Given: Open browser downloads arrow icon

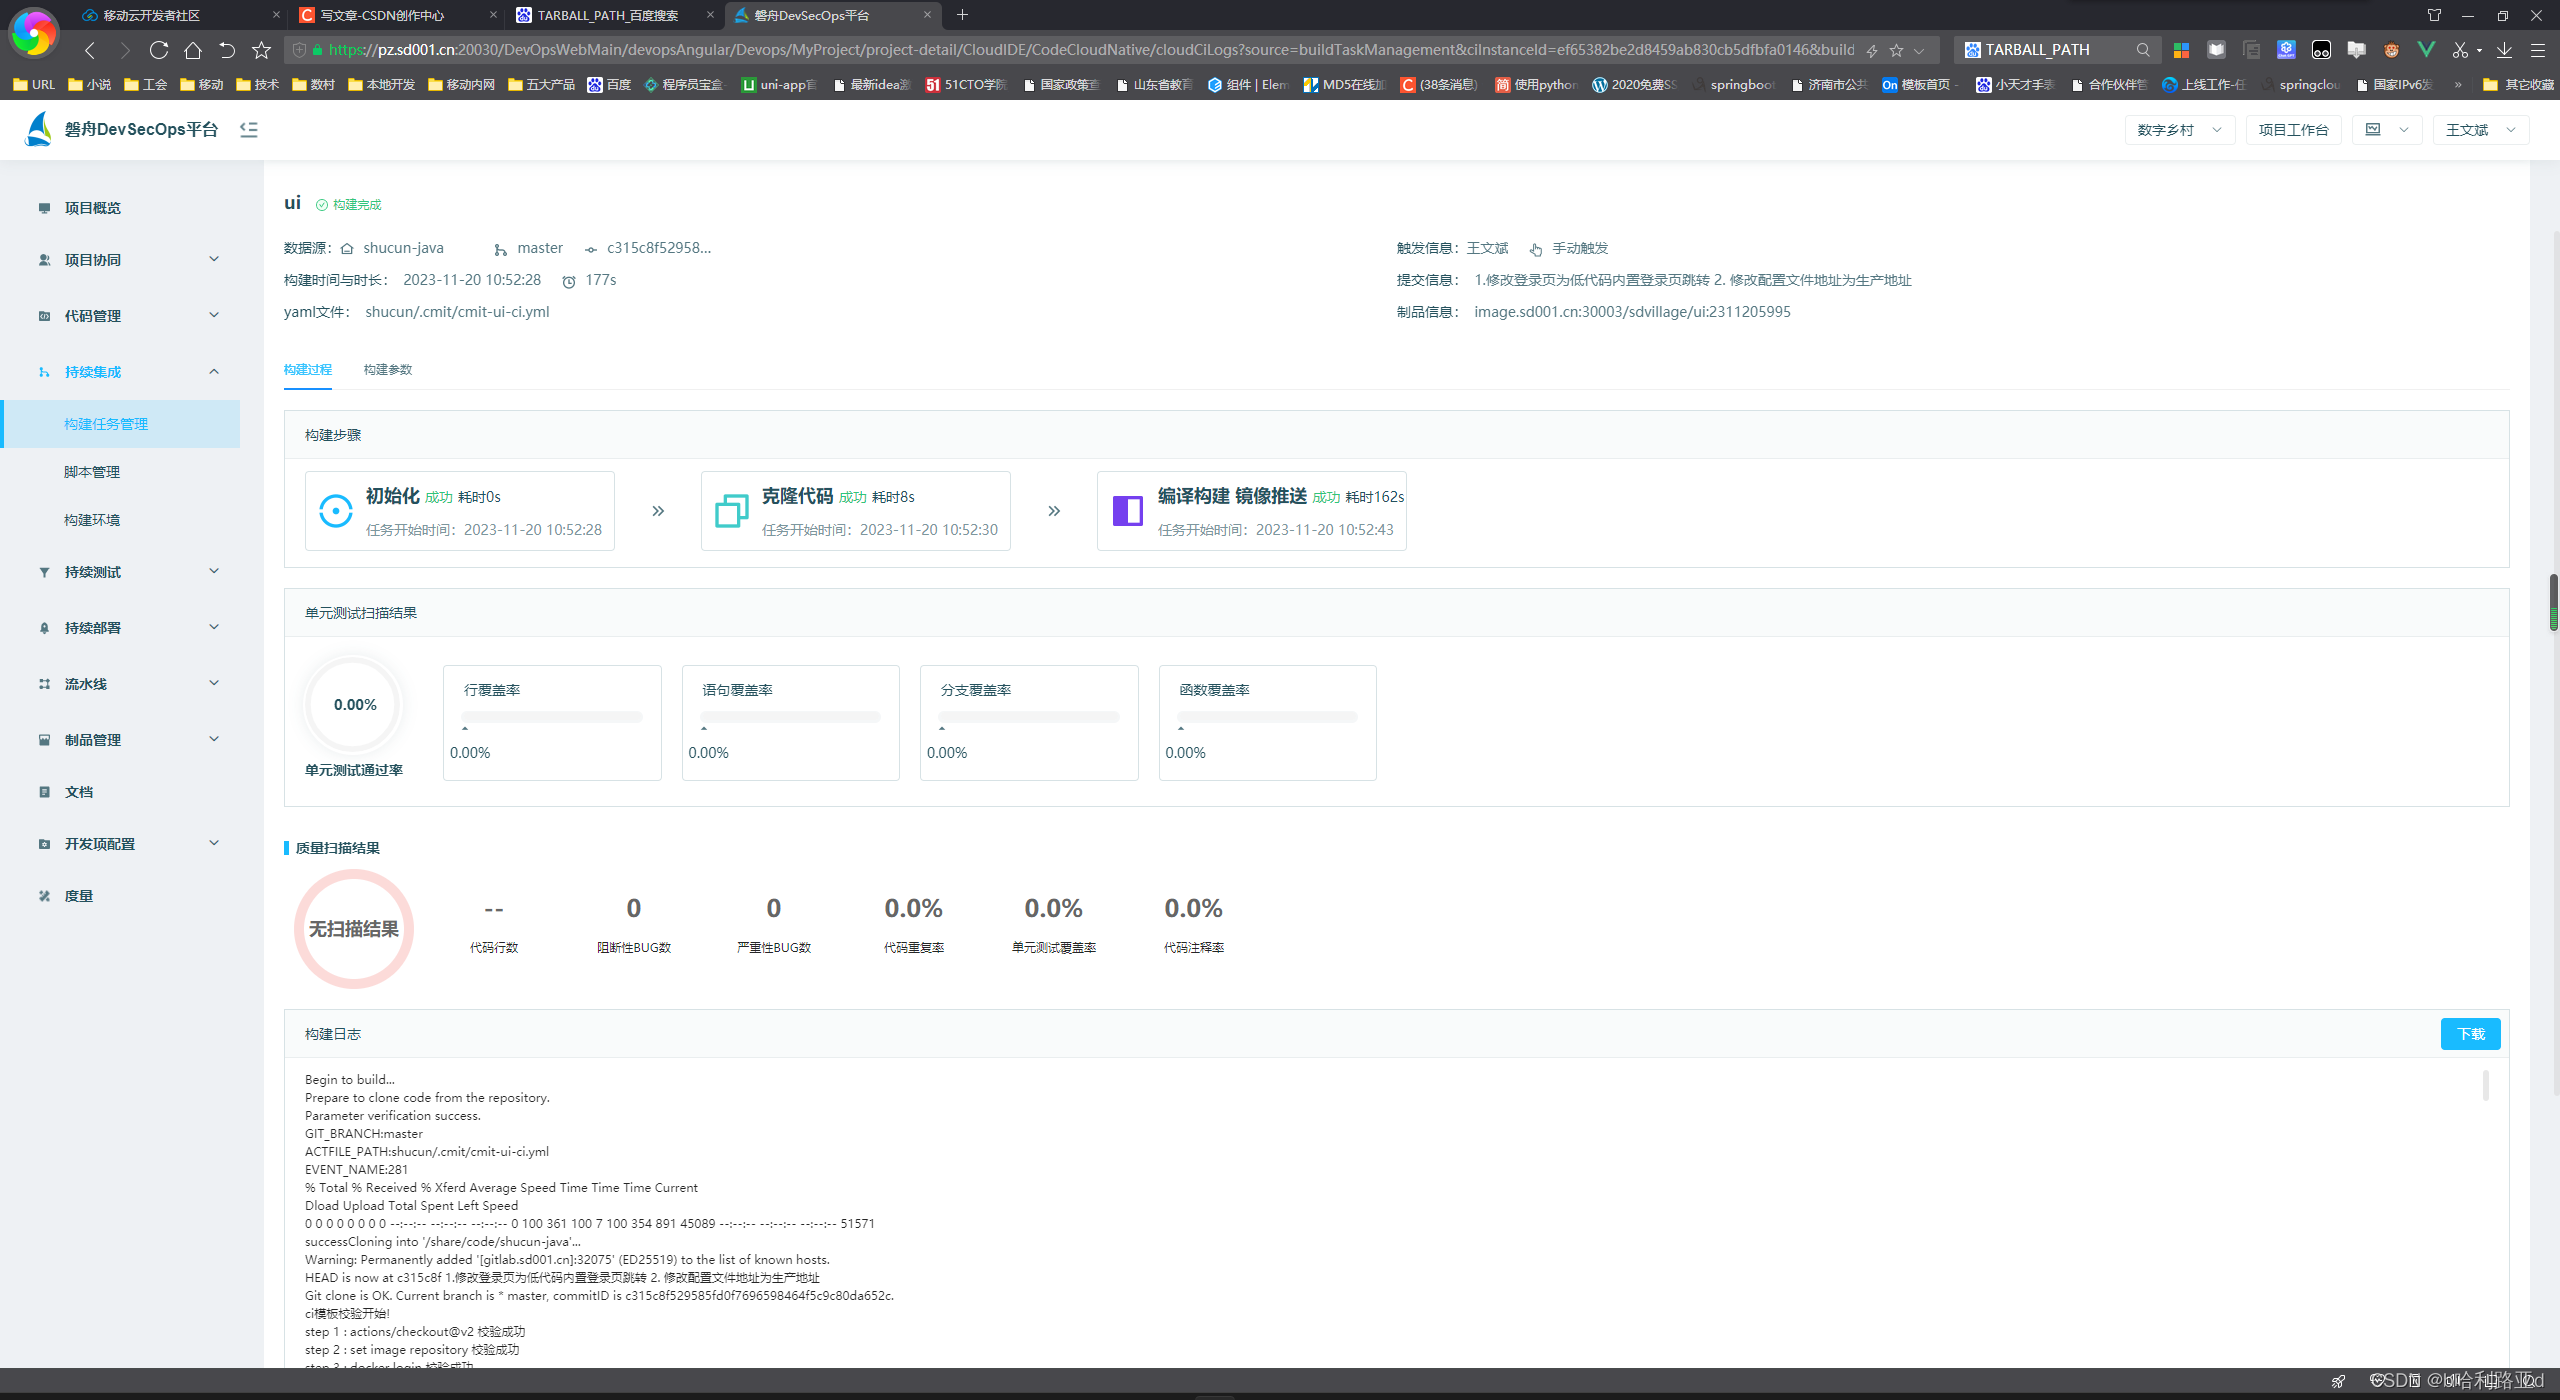Looking at the screenshot, I should pyautogui.click(x=2504, y=50).
